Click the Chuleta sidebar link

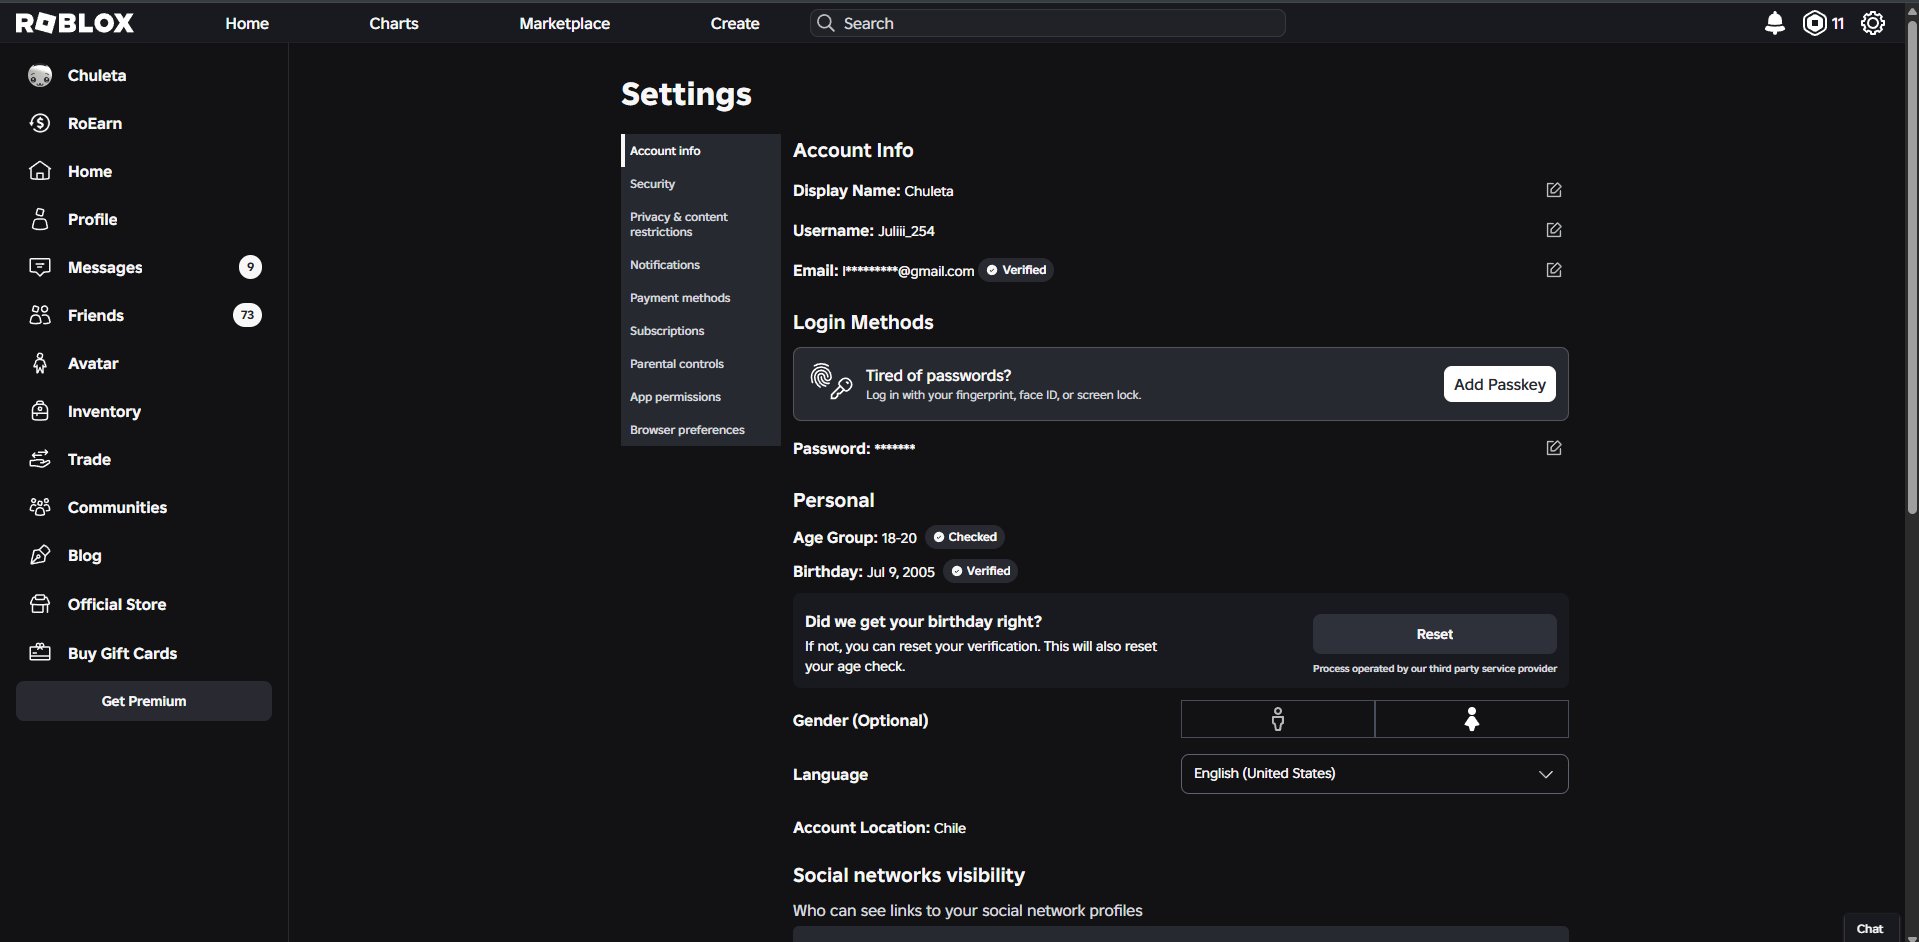[x=97, y=76]
